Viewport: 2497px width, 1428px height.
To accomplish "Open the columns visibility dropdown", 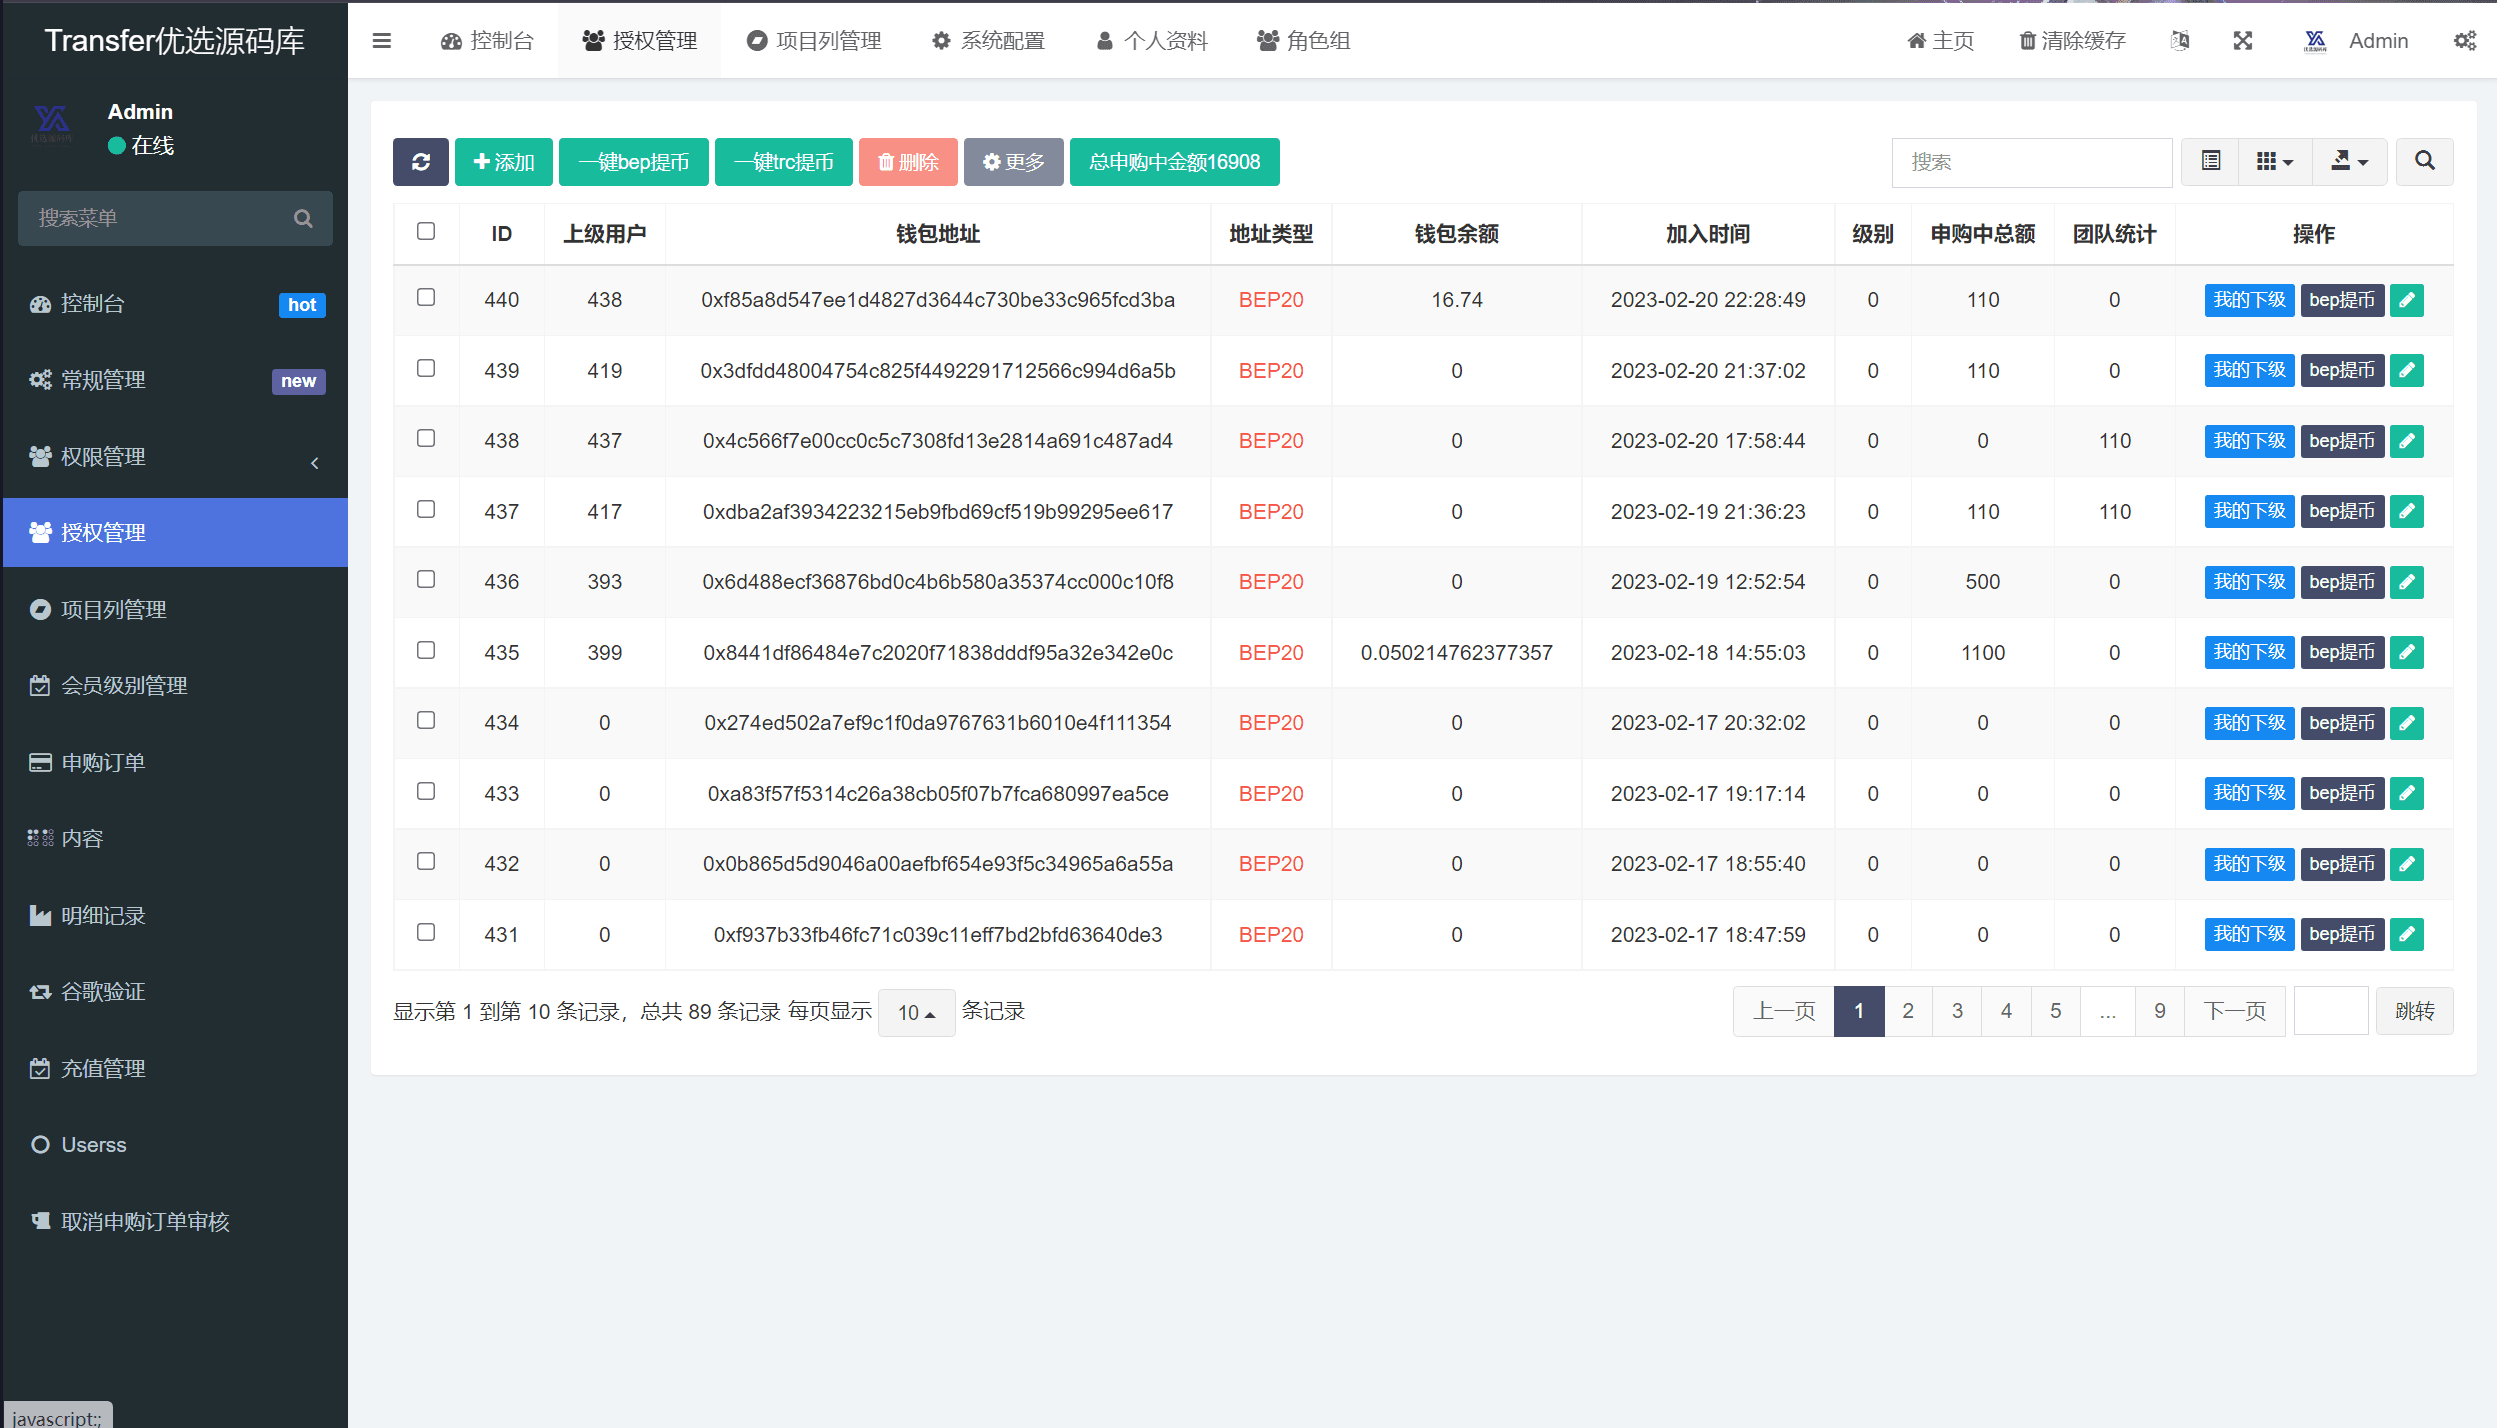I will click(x=2274, y=161).
